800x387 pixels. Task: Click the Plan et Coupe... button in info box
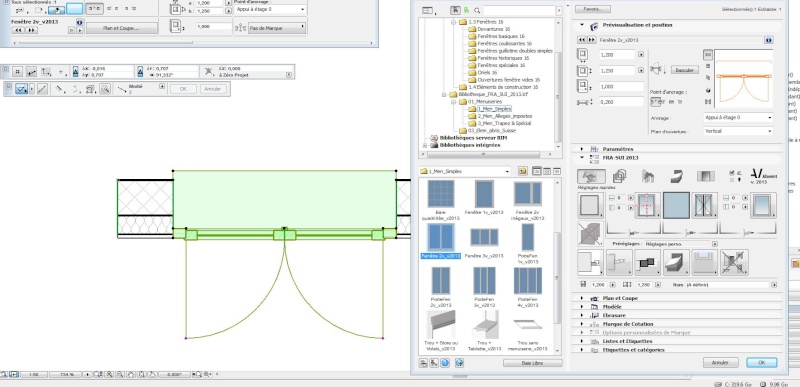(121, 28)
